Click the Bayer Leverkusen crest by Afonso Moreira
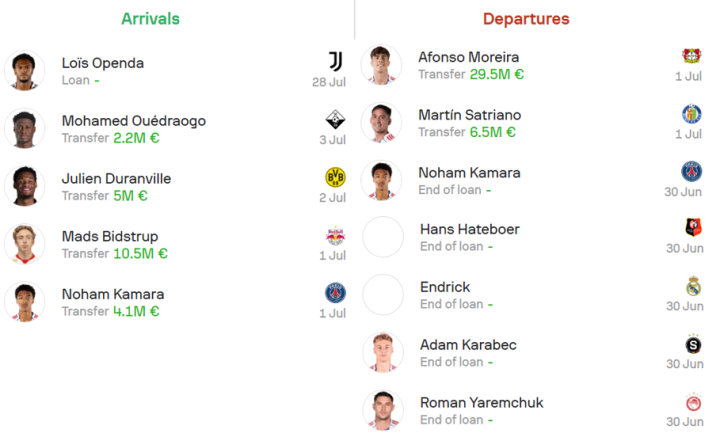Image resolution: width=720 pixels, height=437 pixels. point(692,56)
